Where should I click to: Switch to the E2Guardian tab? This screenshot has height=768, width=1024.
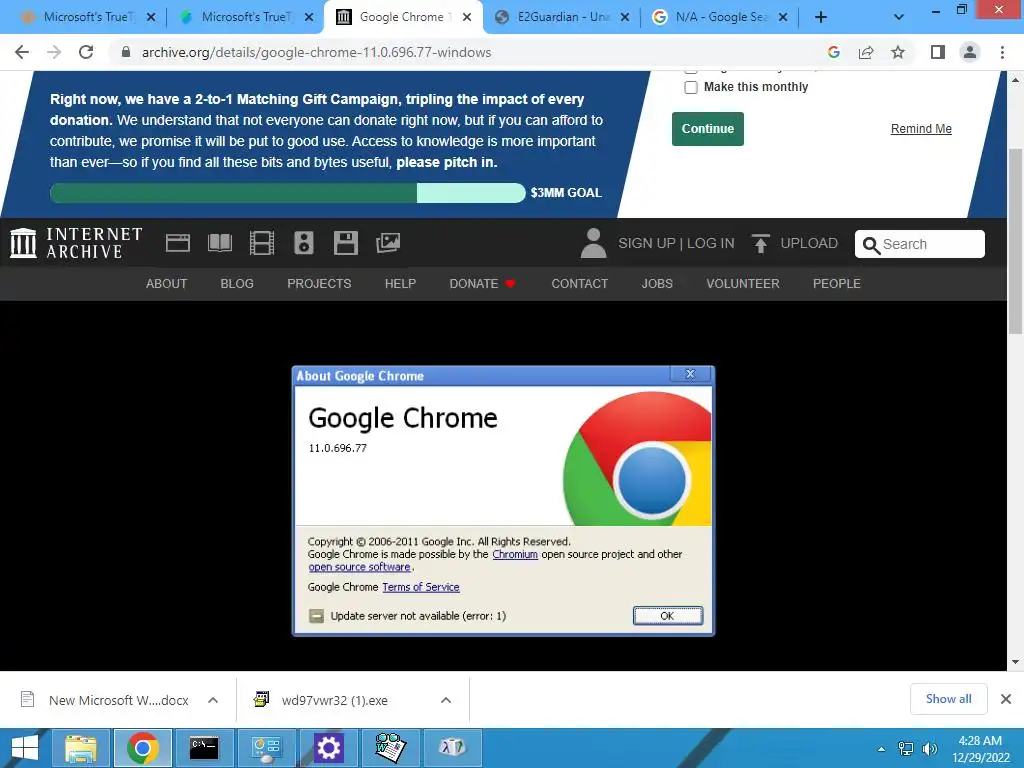(562, 17)
